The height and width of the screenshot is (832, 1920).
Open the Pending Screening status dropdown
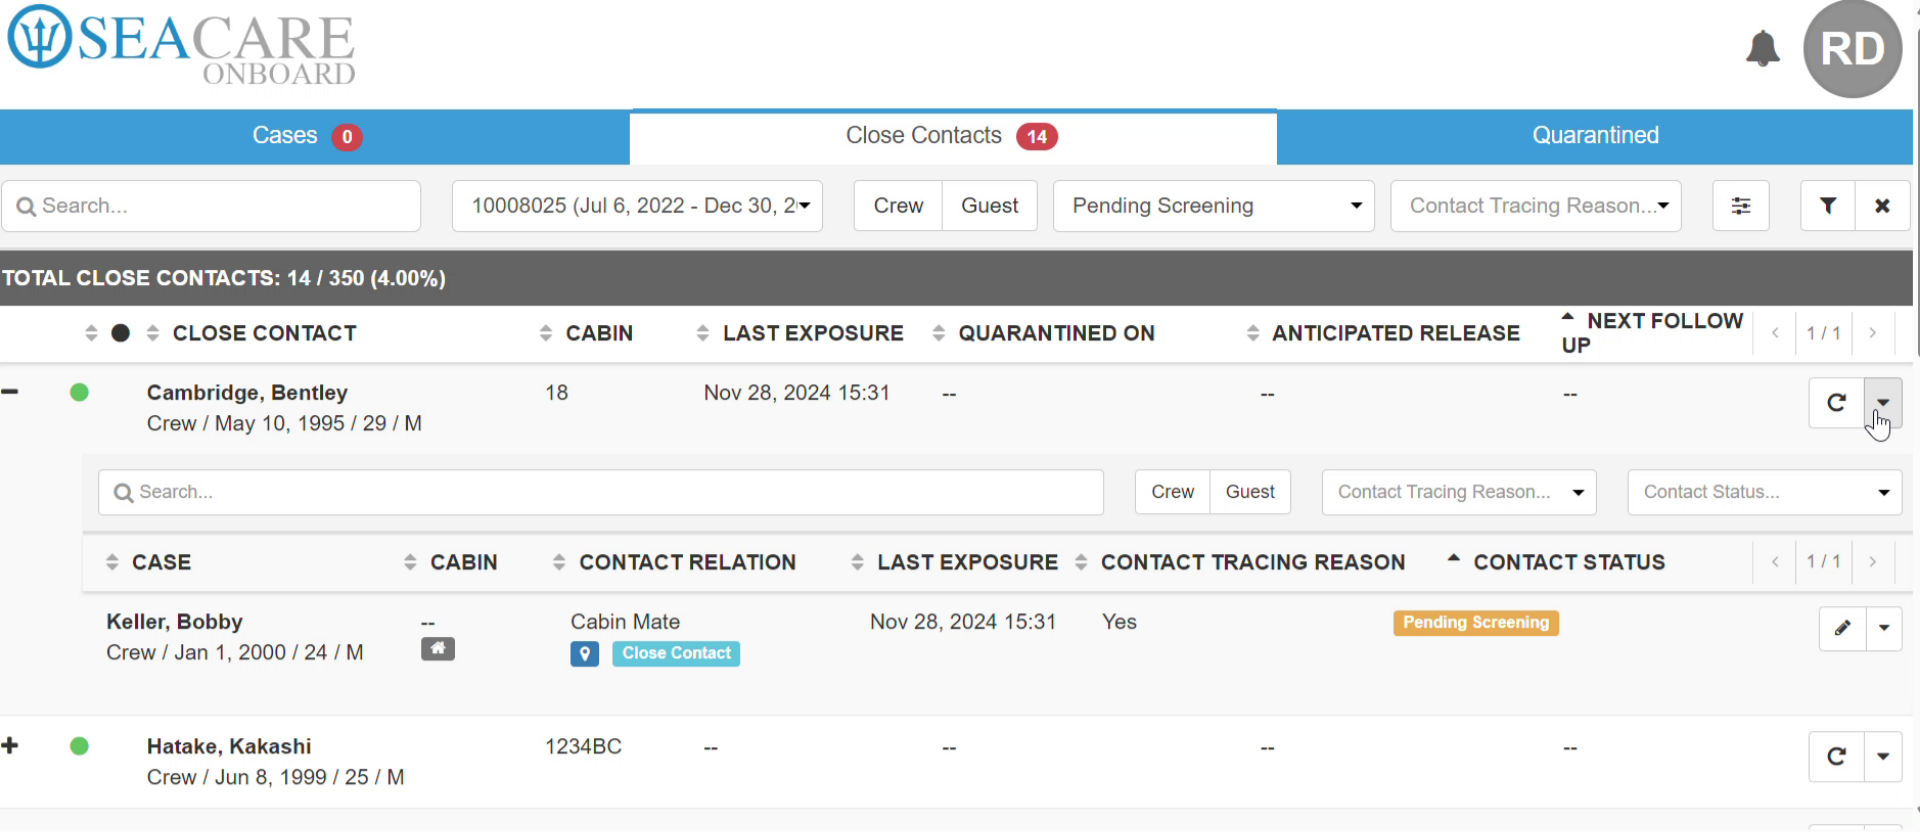click(1213, 206)
